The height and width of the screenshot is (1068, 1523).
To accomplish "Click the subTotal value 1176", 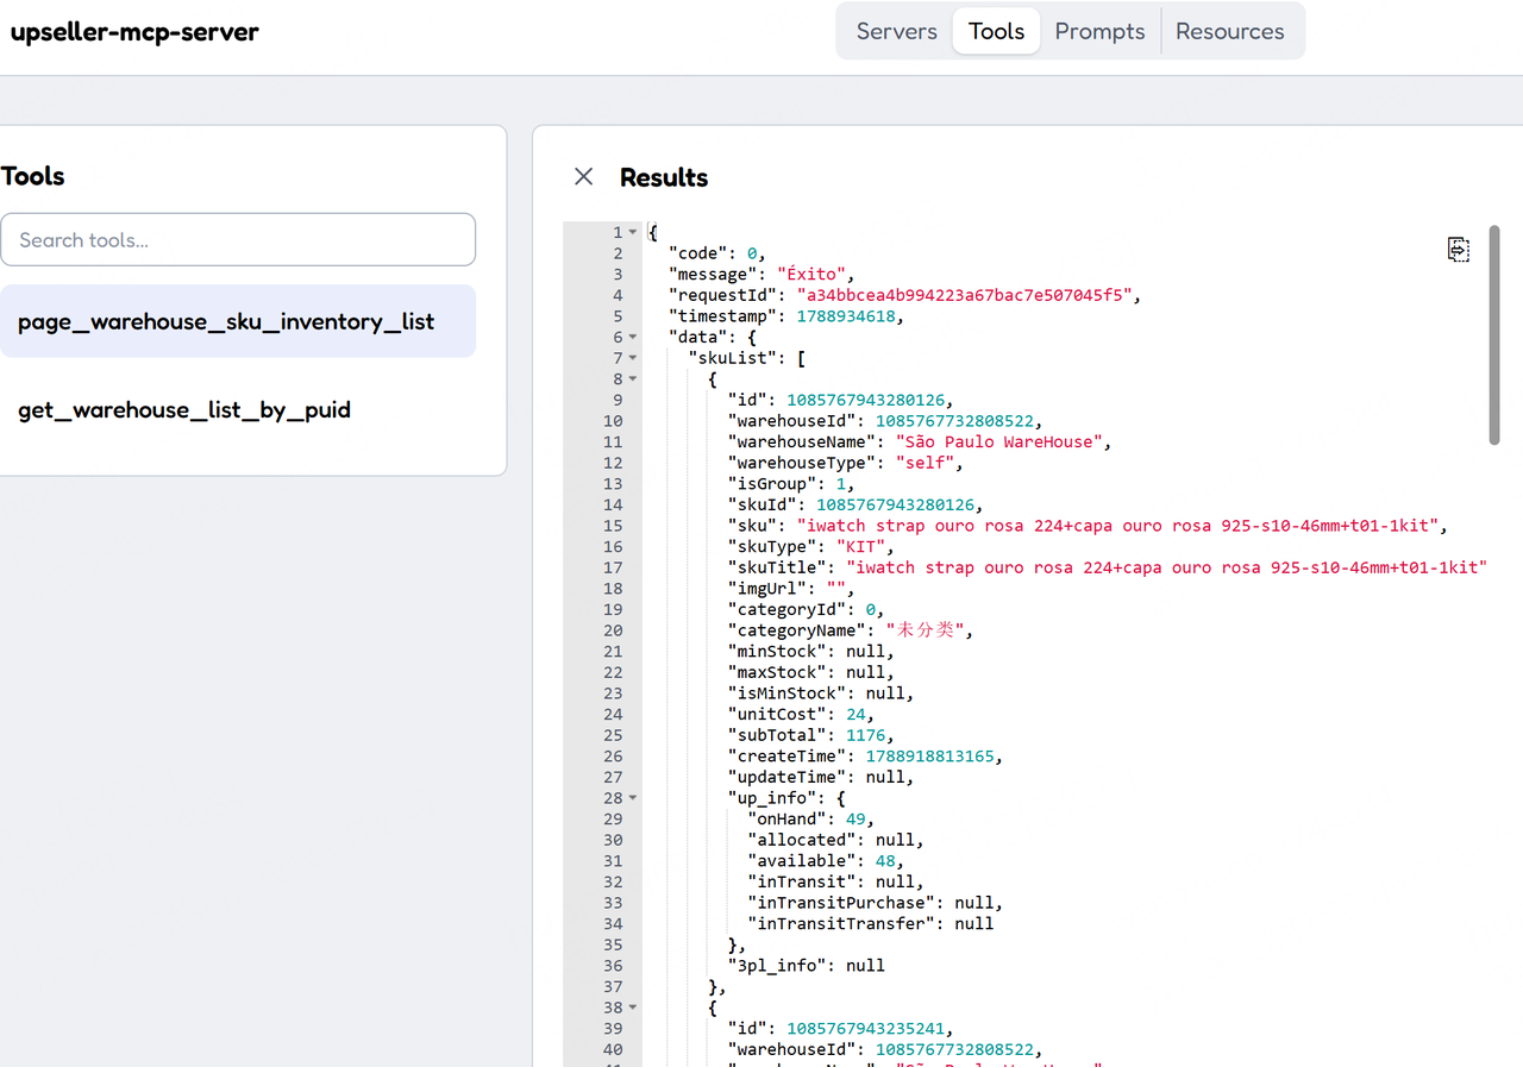I will click(866, 735).
